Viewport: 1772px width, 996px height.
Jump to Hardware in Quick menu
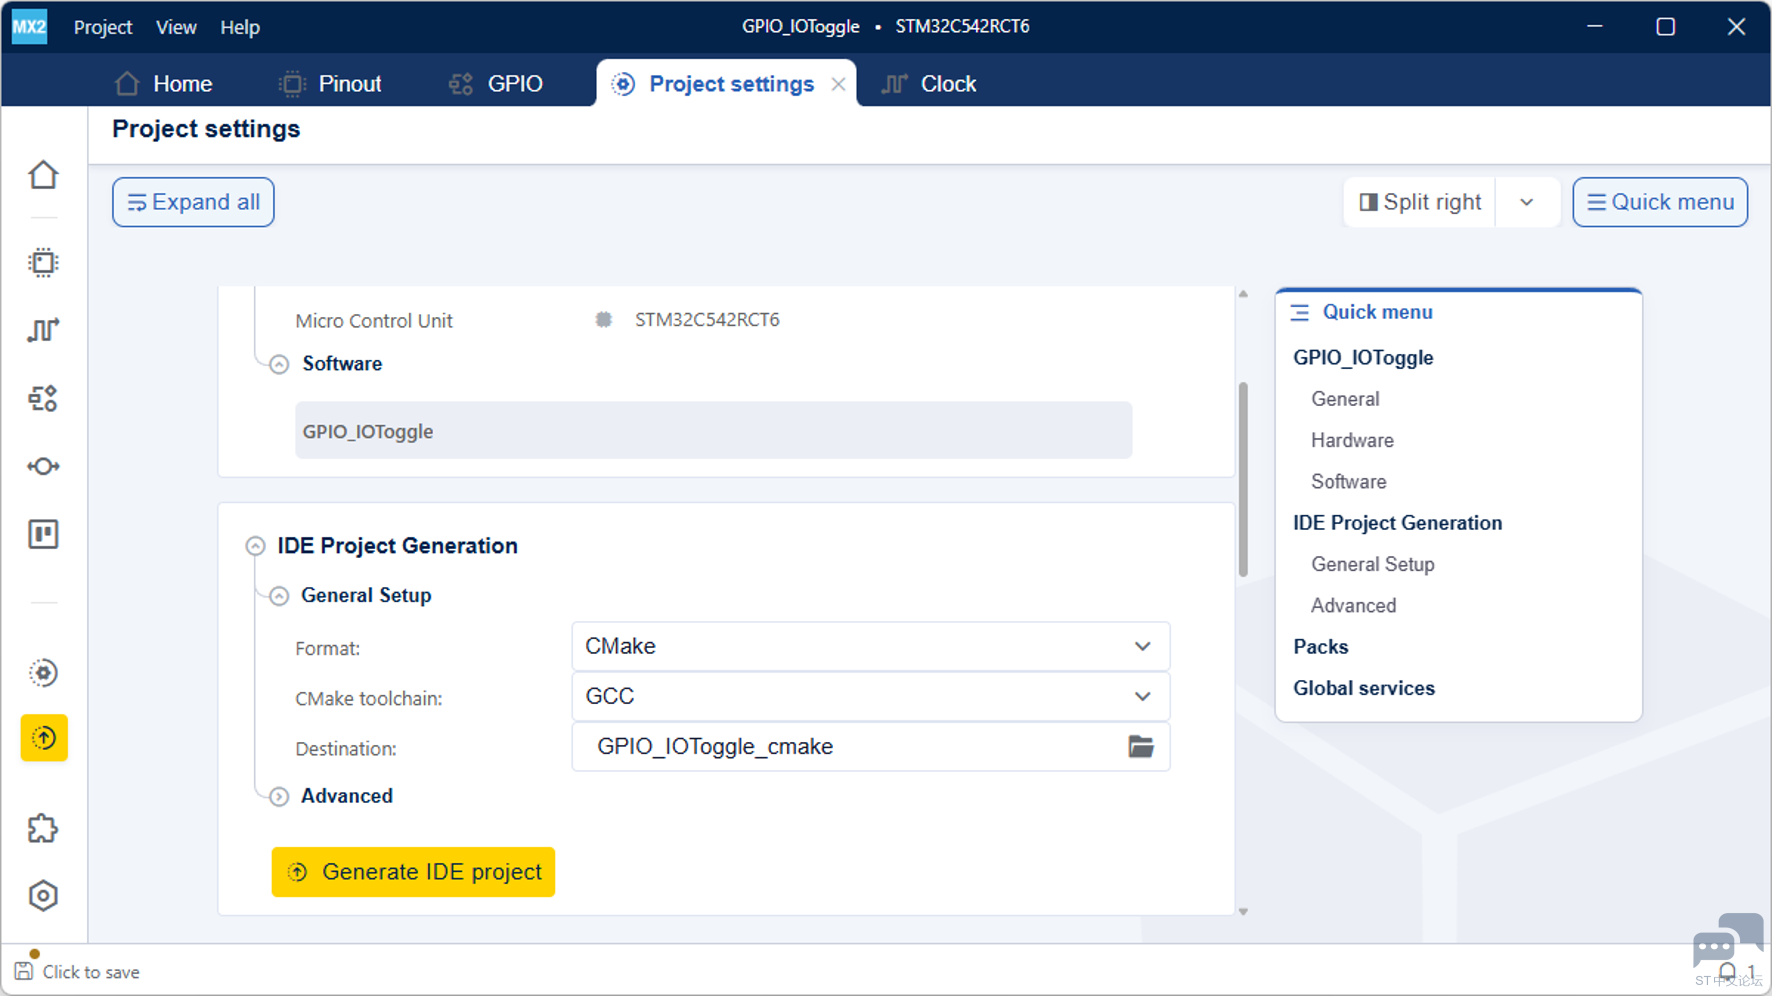coord(1352,440)
